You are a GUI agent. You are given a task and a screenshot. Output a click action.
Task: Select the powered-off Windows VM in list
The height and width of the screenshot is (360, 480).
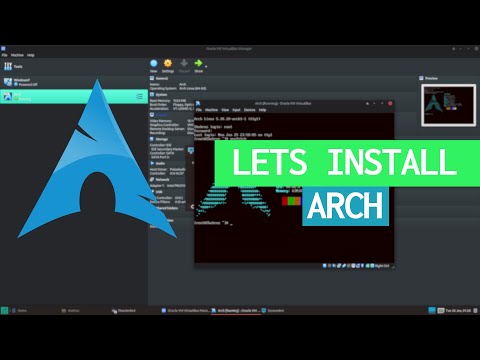pyautogui.click(x=74, y=82)
